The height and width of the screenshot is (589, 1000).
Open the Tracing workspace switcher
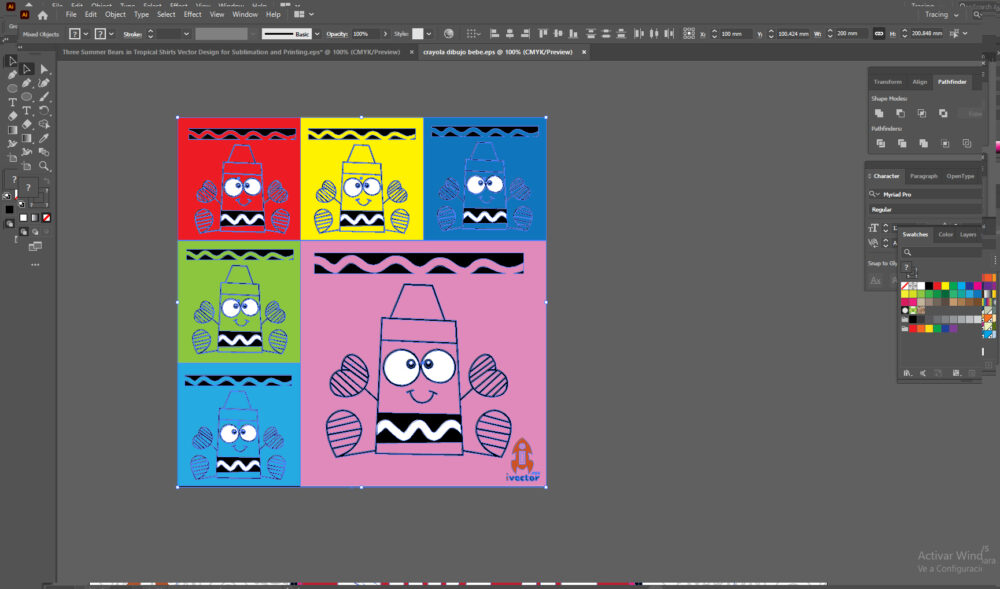click(x=941, y=14)
